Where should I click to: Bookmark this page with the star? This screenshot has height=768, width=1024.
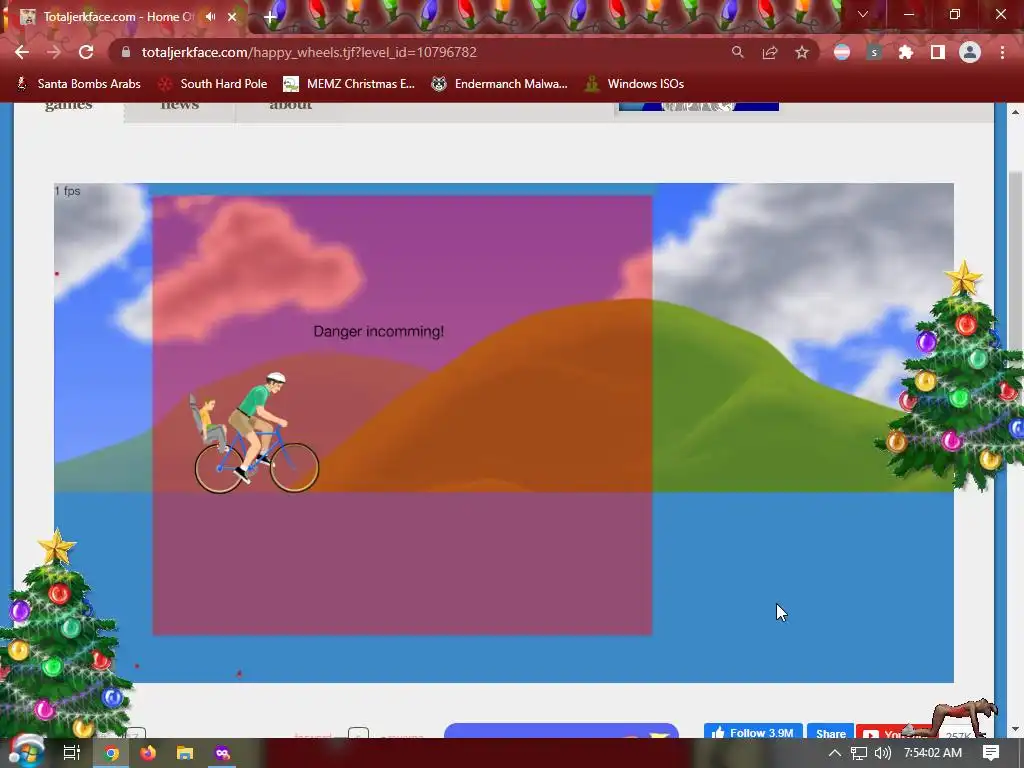point(802,52)
